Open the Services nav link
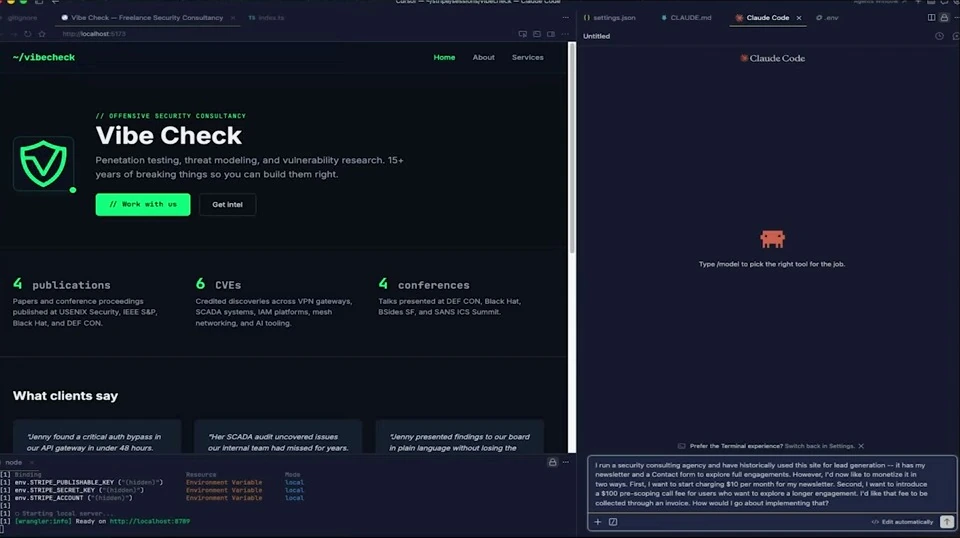This screenshot has width=960, height=538. point(527,58)
